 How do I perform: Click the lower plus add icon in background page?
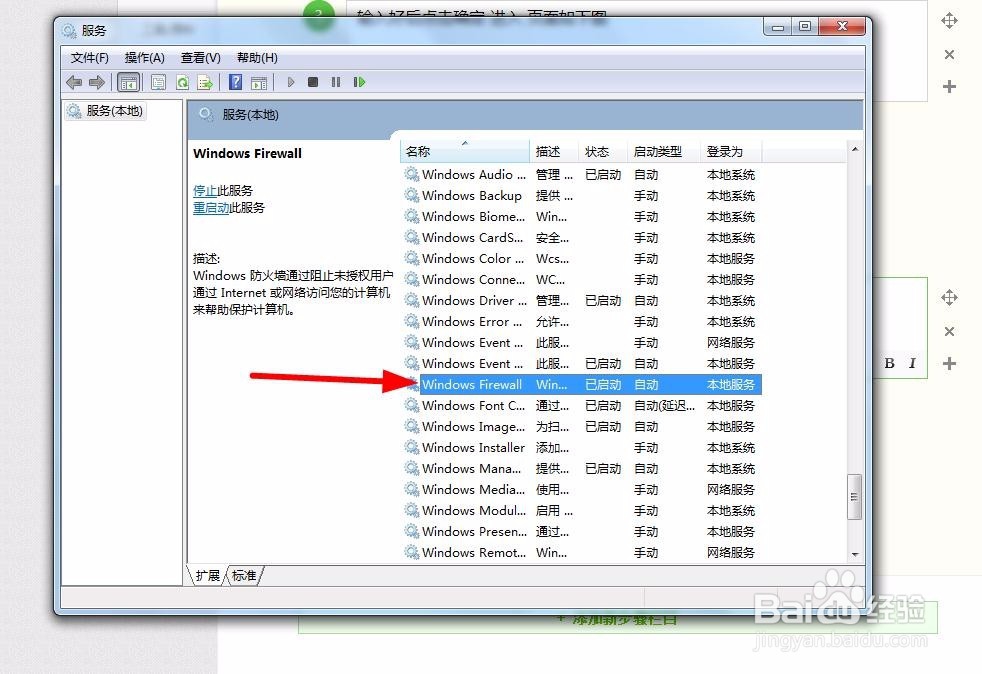pos(949,363)
